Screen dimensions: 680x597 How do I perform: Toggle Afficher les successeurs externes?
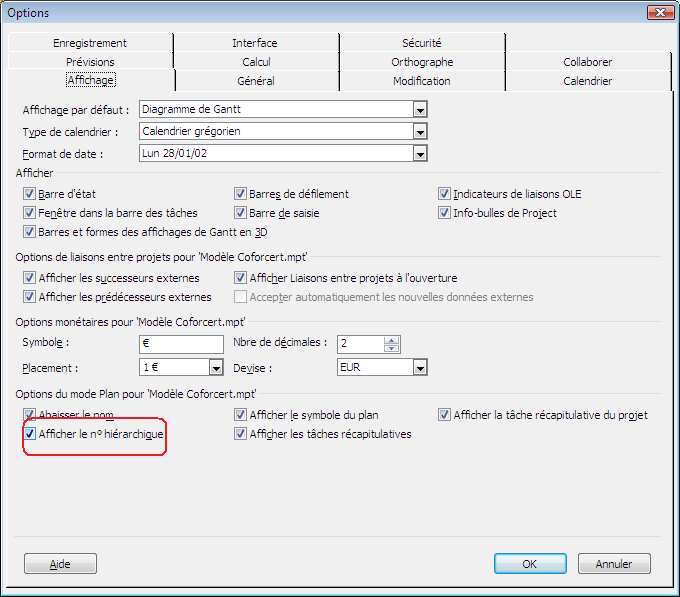tap(29, 278)
